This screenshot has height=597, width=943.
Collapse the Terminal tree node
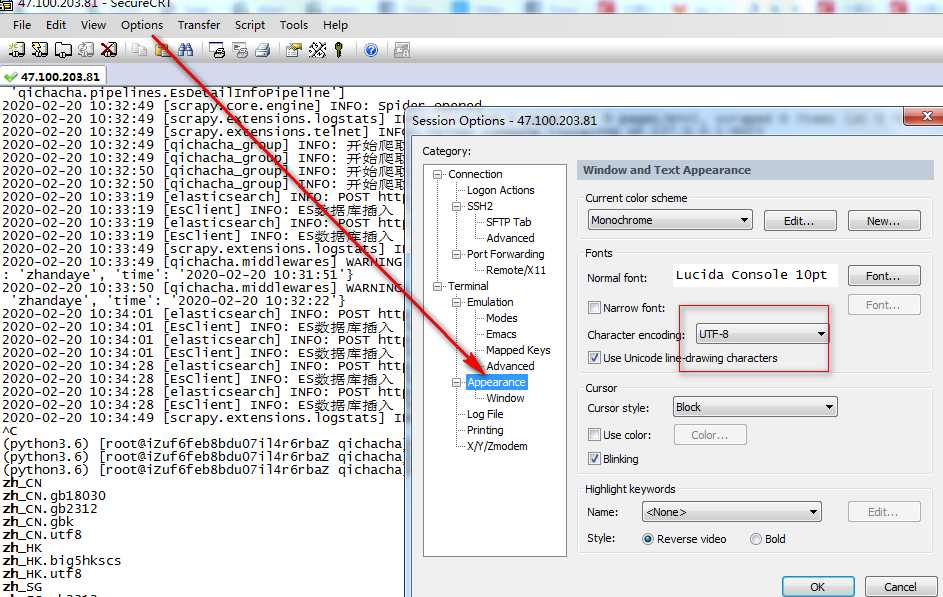coord(437,286)
